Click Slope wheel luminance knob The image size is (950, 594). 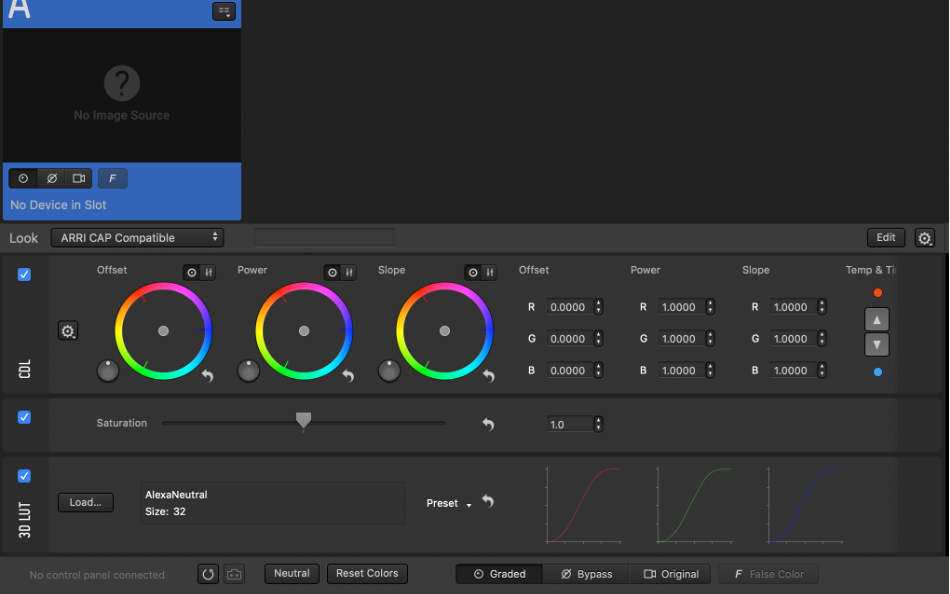coord(389,371)
